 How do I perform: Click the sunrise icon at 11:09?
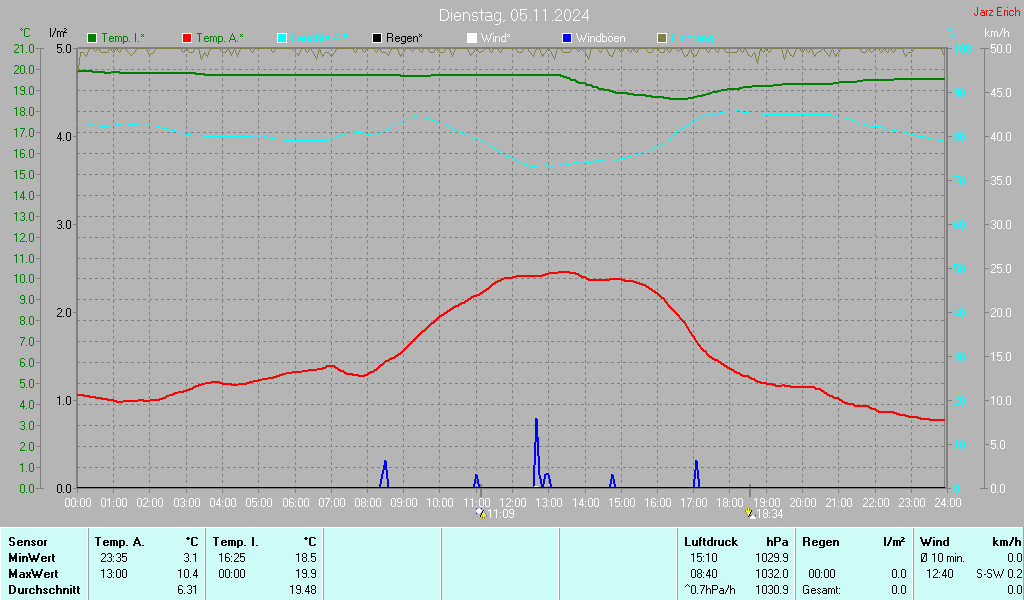(481, 513)
